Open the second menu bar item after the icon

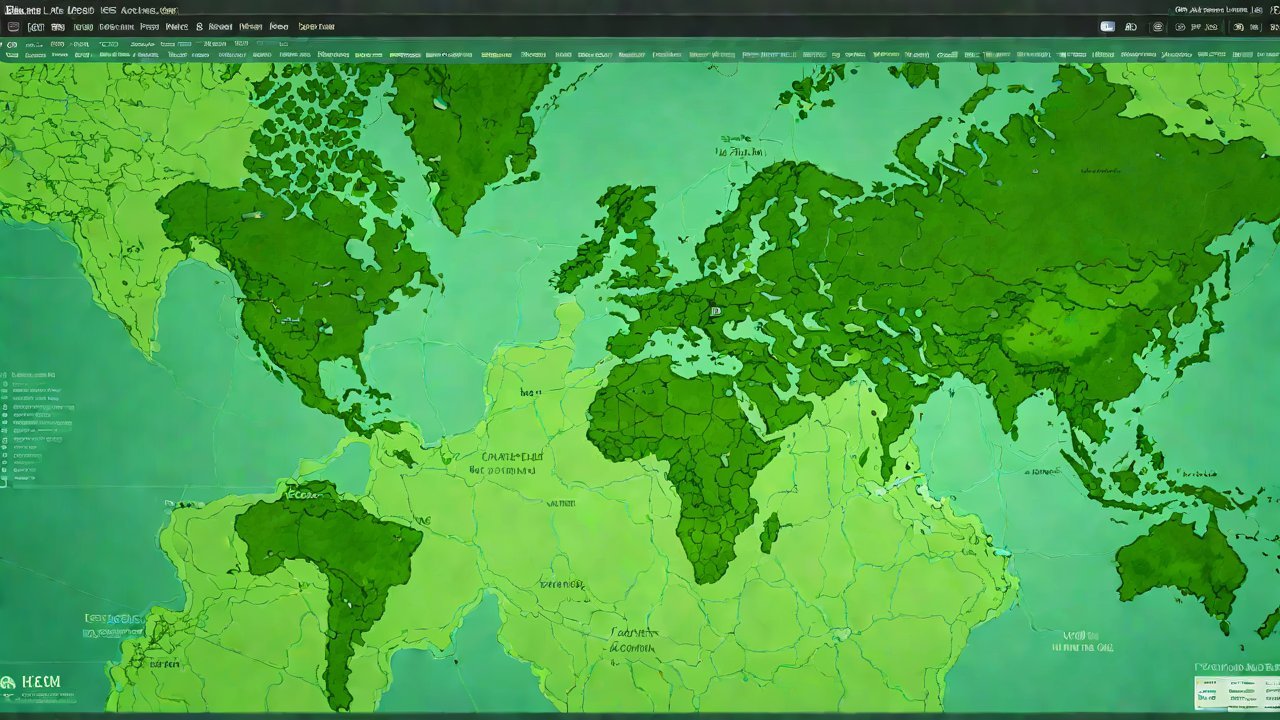point(59,27)
